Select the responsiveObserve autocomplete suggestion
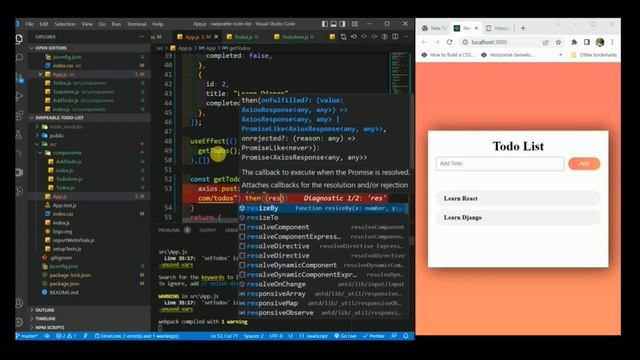 coord(323,313)
